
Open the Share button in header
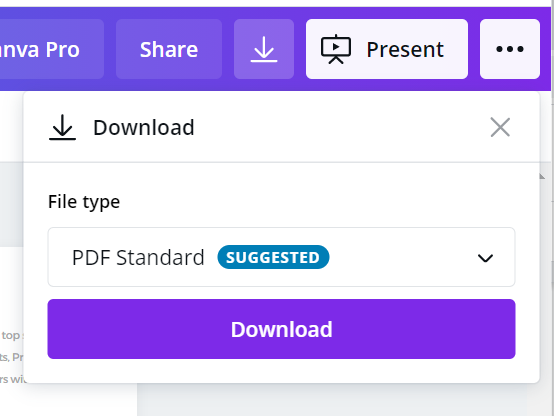coord(169,49)
